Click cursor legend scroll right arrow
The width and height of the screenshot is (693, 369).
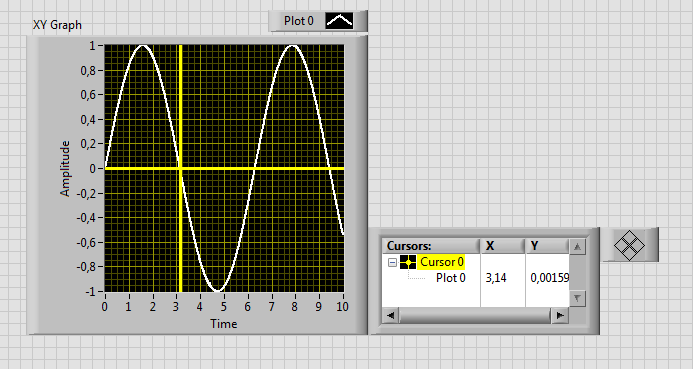point(560,316)
